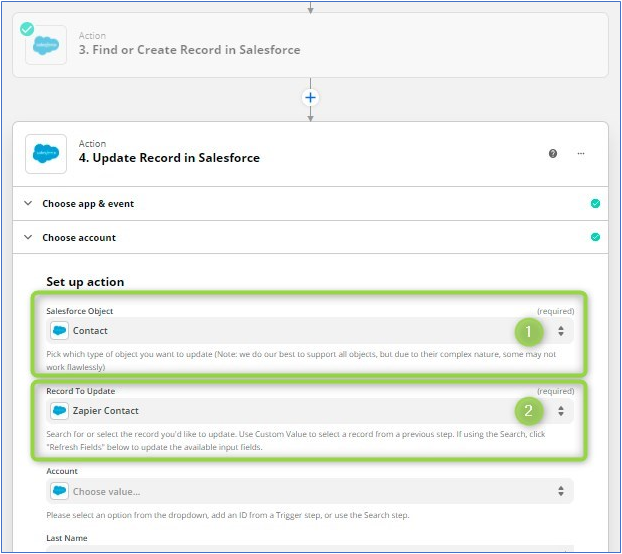Click the Account field label
Viewport: 622px width, 554px height.
62,471
